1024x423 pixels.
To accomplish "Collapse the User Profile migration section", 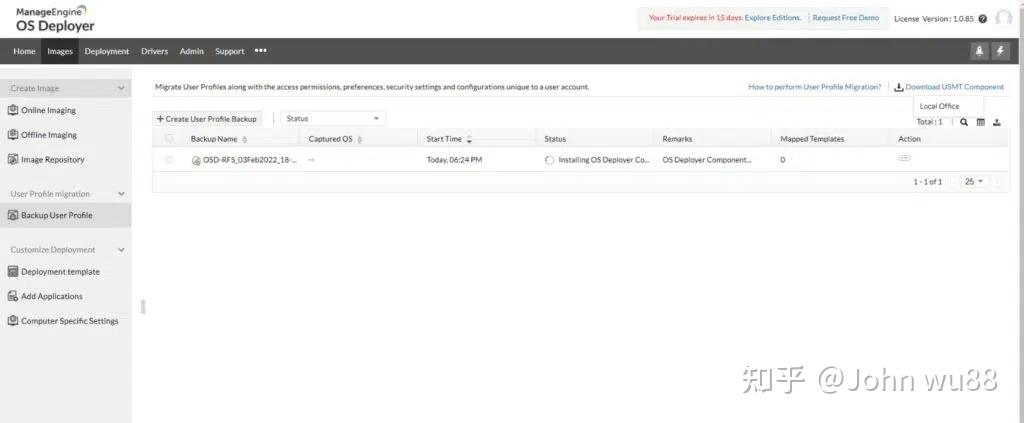I will [x=121, y=194].
